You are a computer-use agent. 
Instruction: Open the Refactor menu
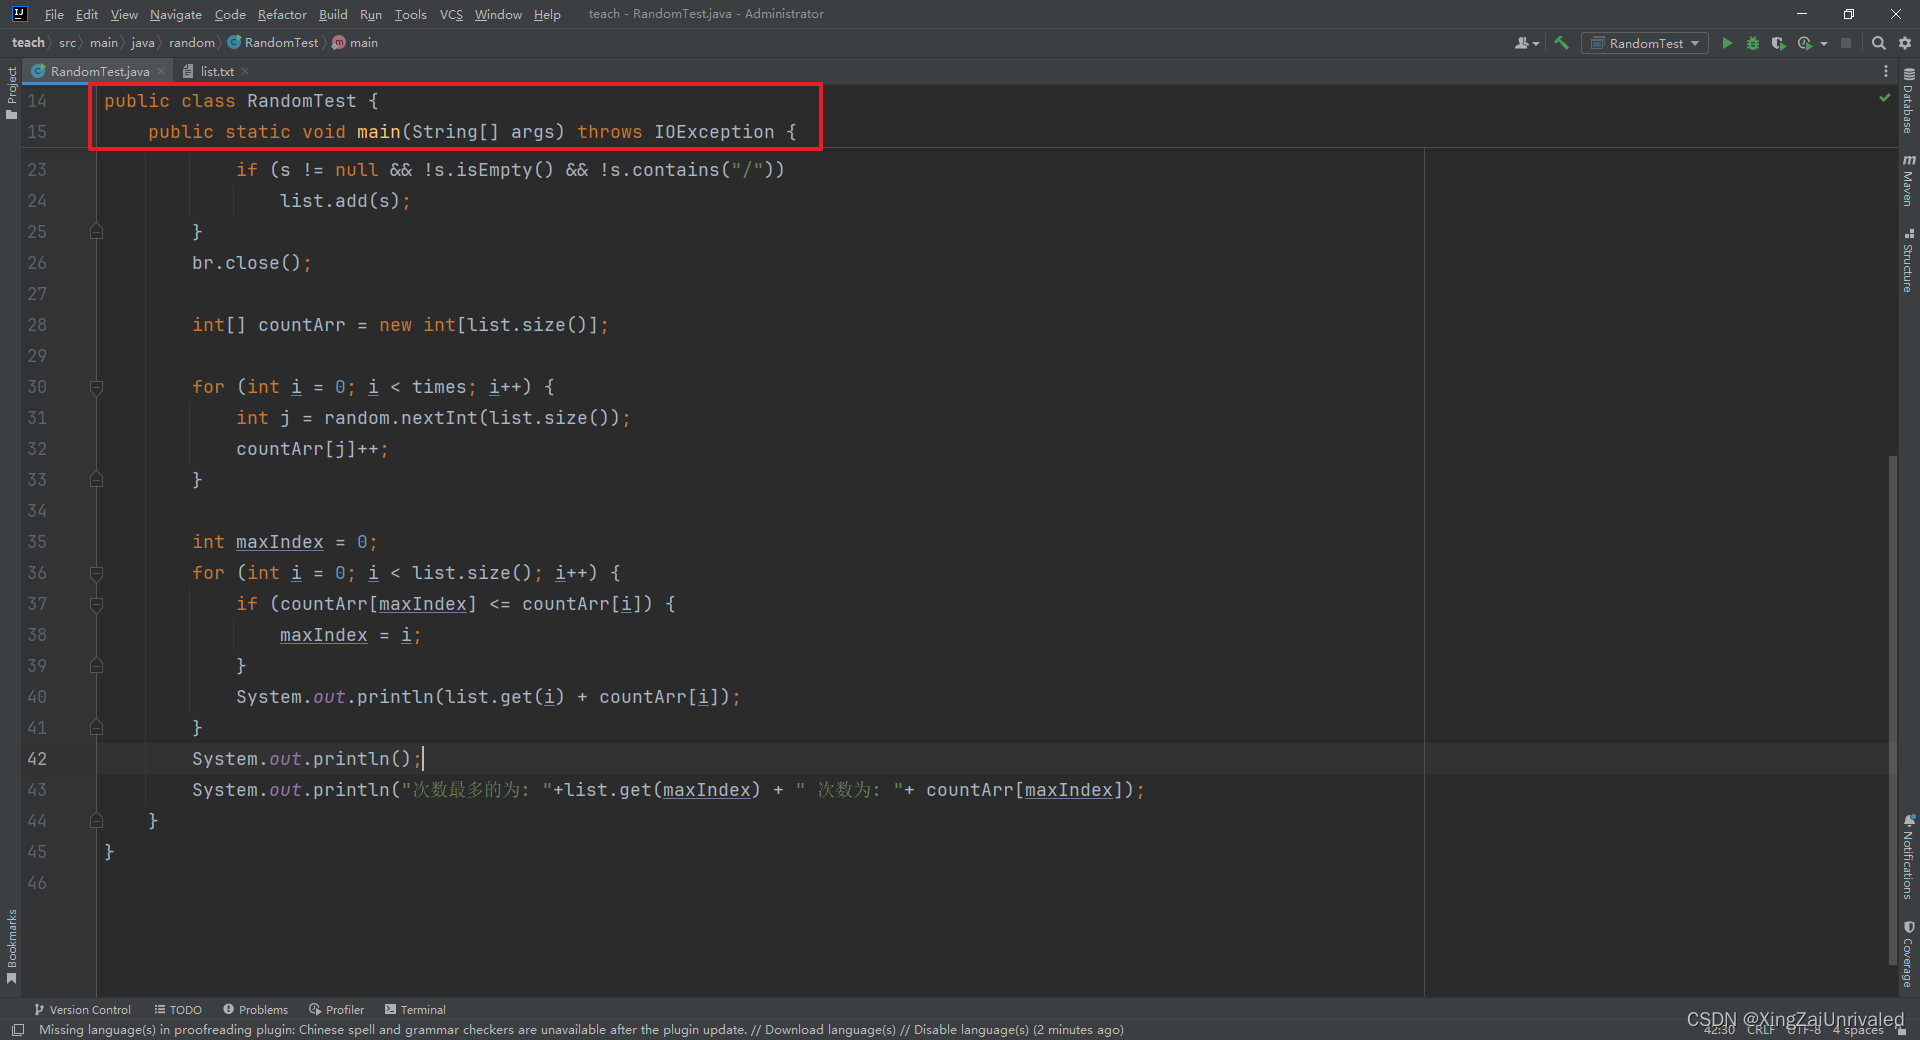(281, 14)
